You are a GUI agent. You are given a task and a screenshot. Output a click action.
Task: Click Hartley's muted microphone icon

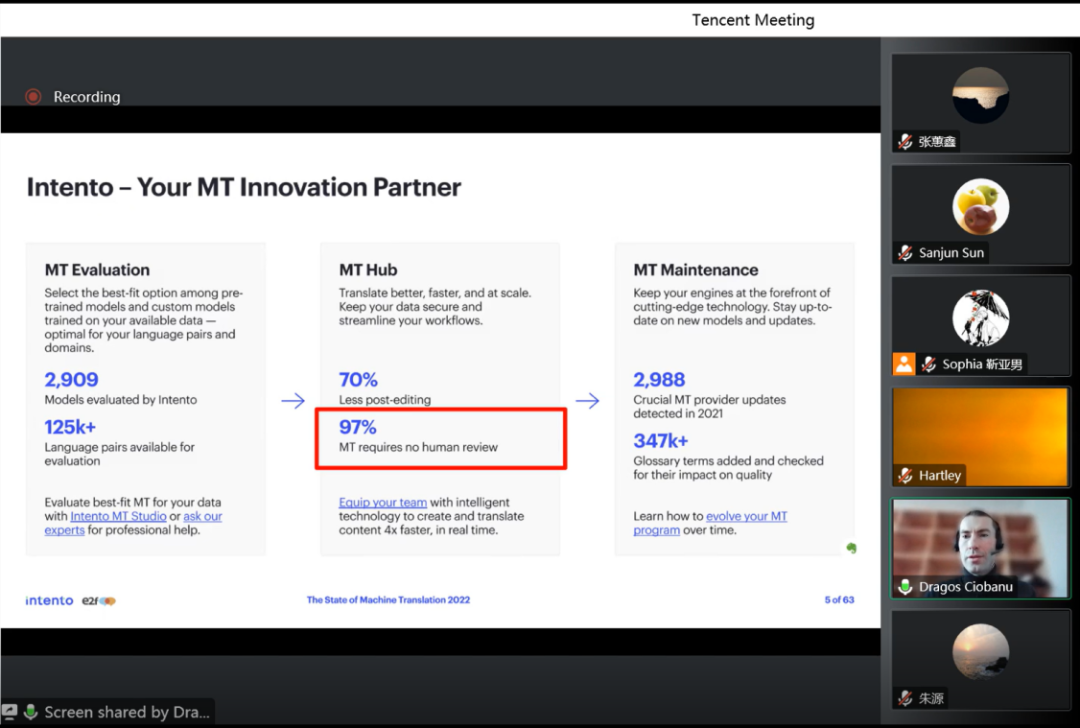point(905,476)
